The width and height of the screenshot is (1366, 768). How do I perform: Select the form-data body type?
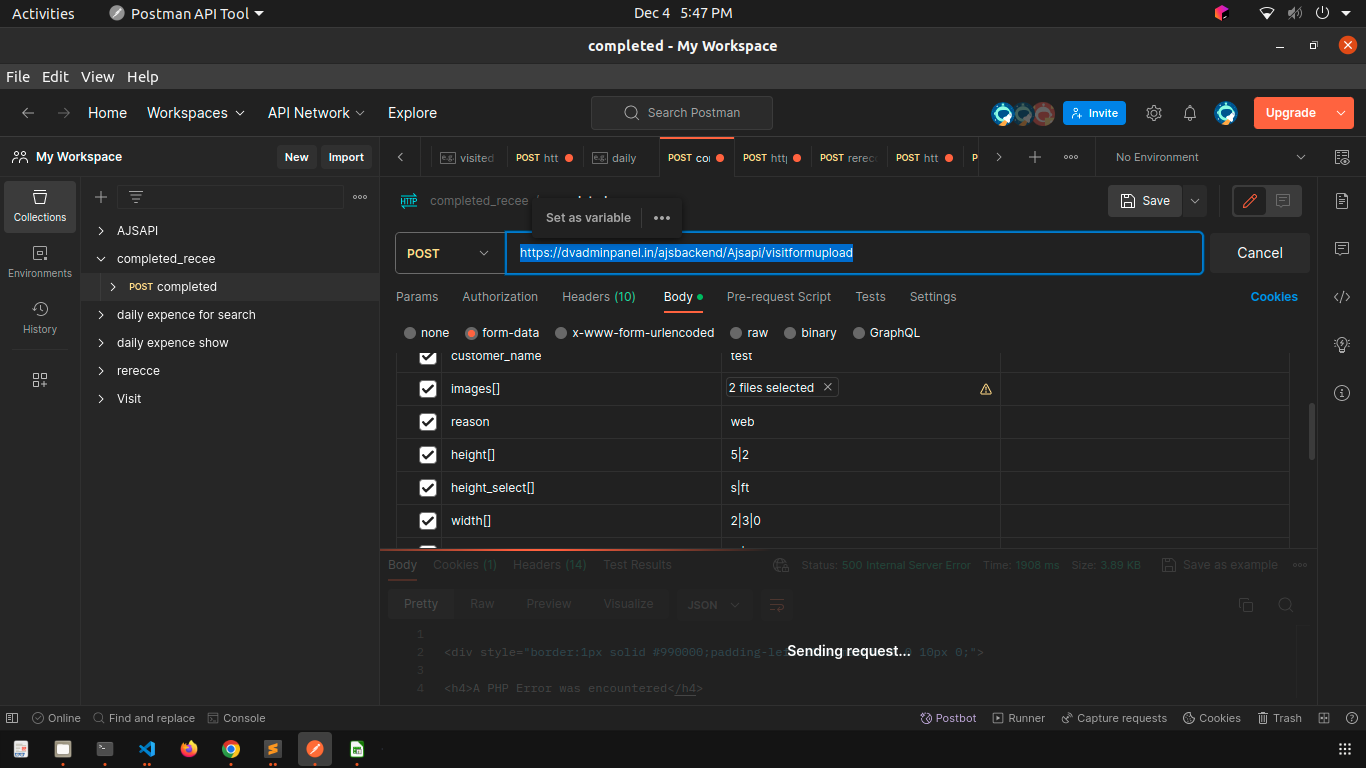coord(471,333)
